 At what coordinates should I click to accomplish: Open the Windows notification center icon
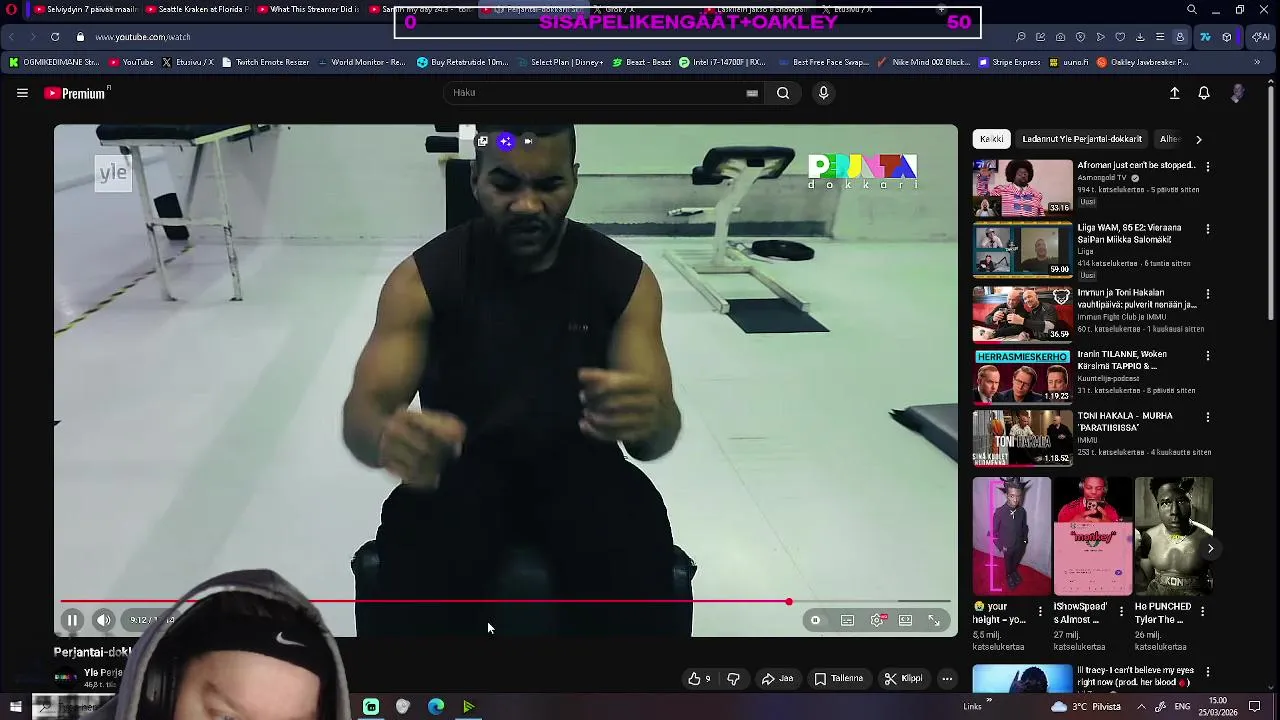1255,707
